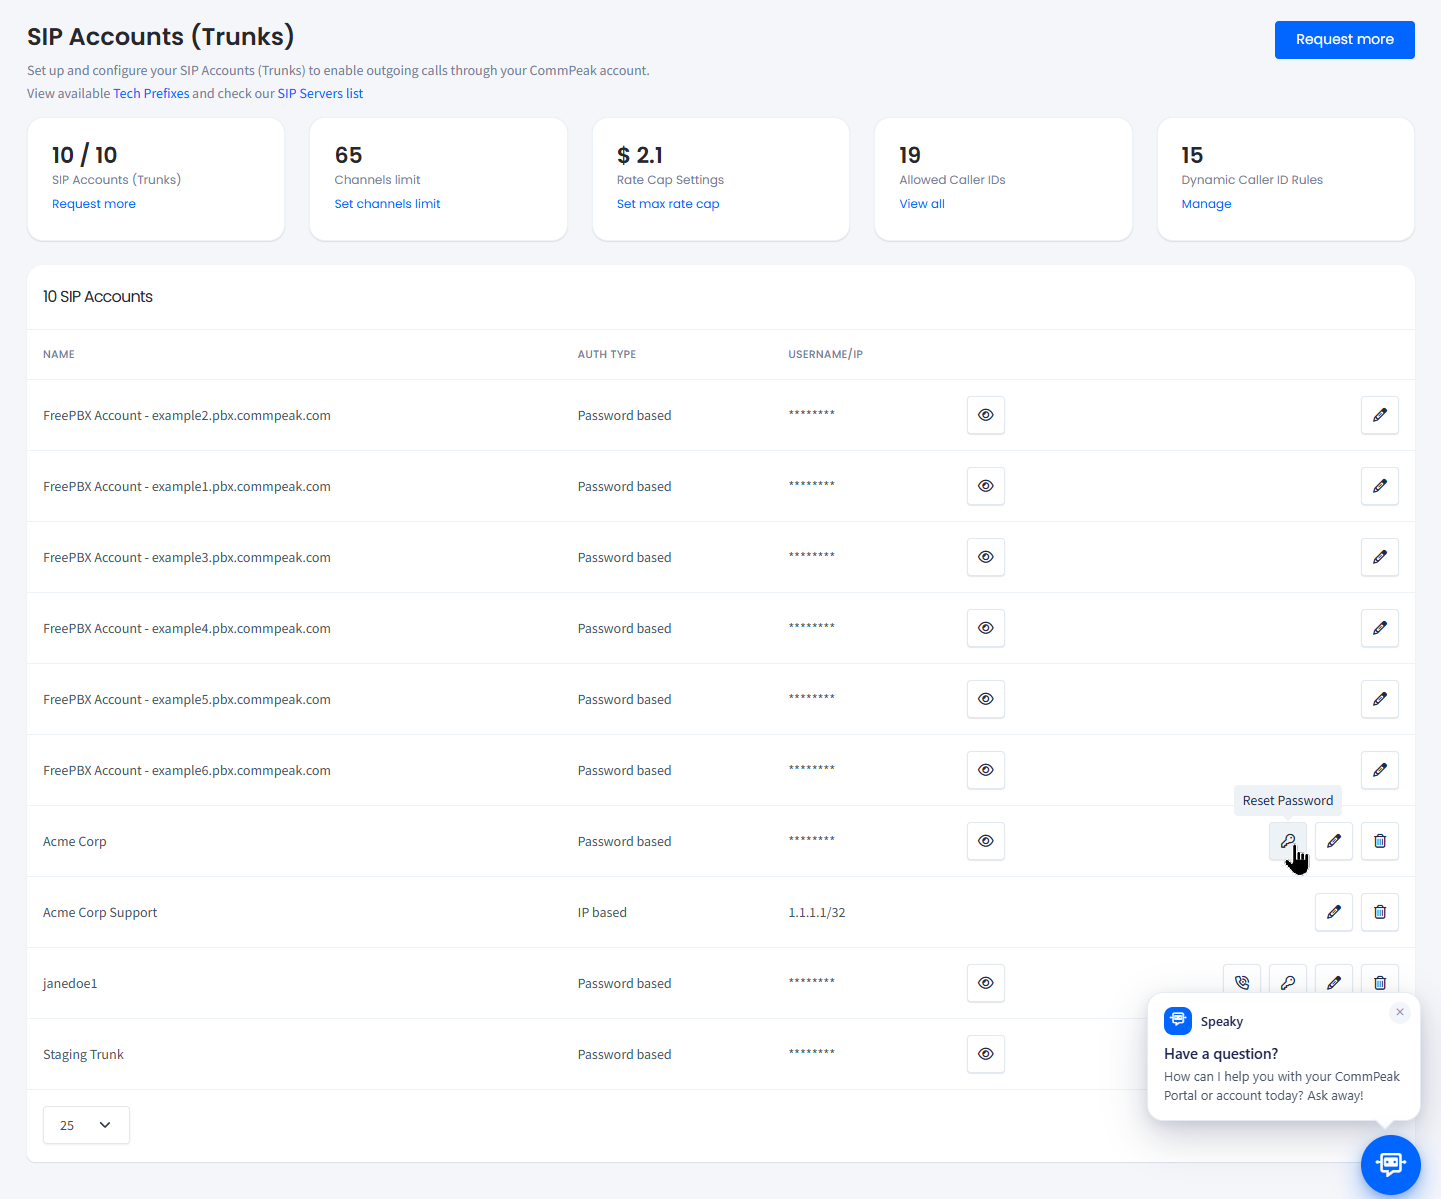
Task: Reveal password for FreePBX example1 account
Action: (x=985, y=486)
